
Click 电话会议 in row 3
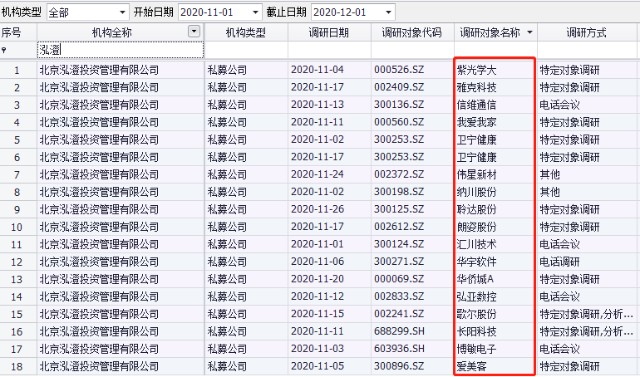pyautogui.click(x=560, y=105)
